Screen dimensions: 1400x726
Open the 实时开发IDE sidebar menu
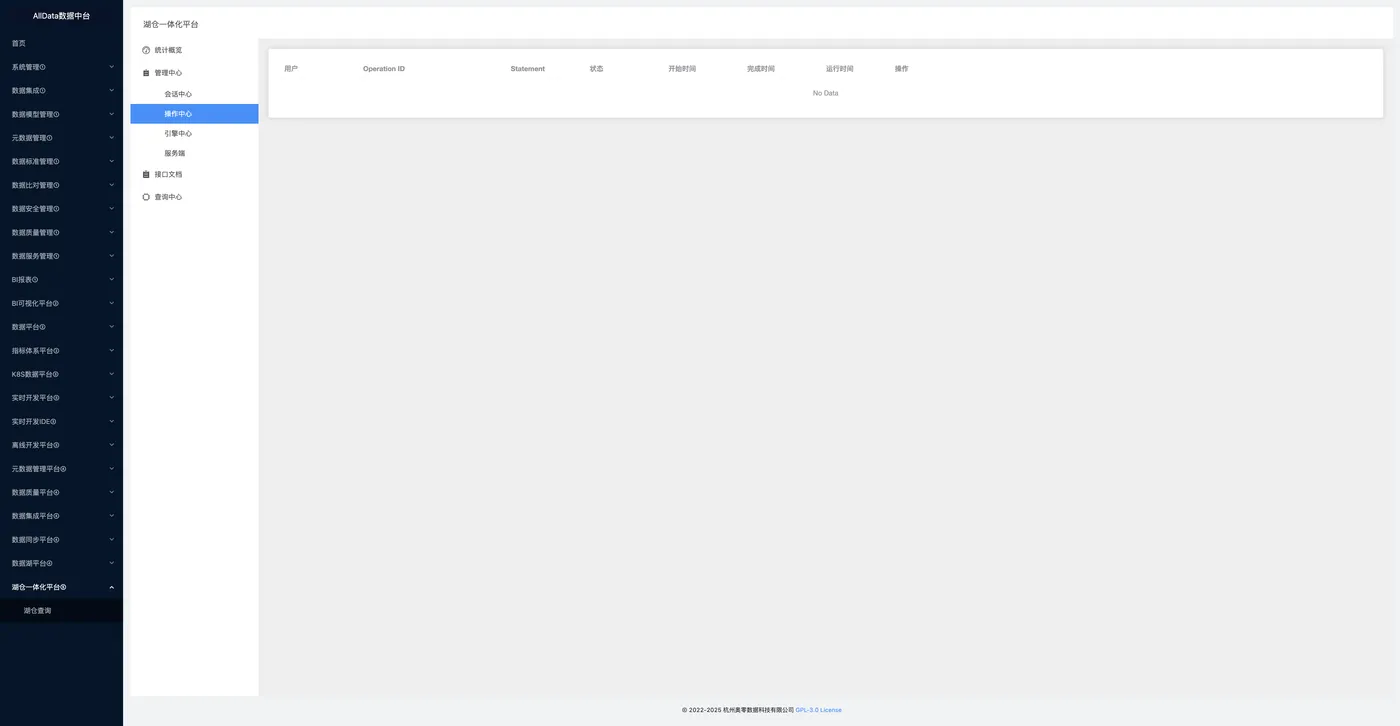[x=61, y=421]
